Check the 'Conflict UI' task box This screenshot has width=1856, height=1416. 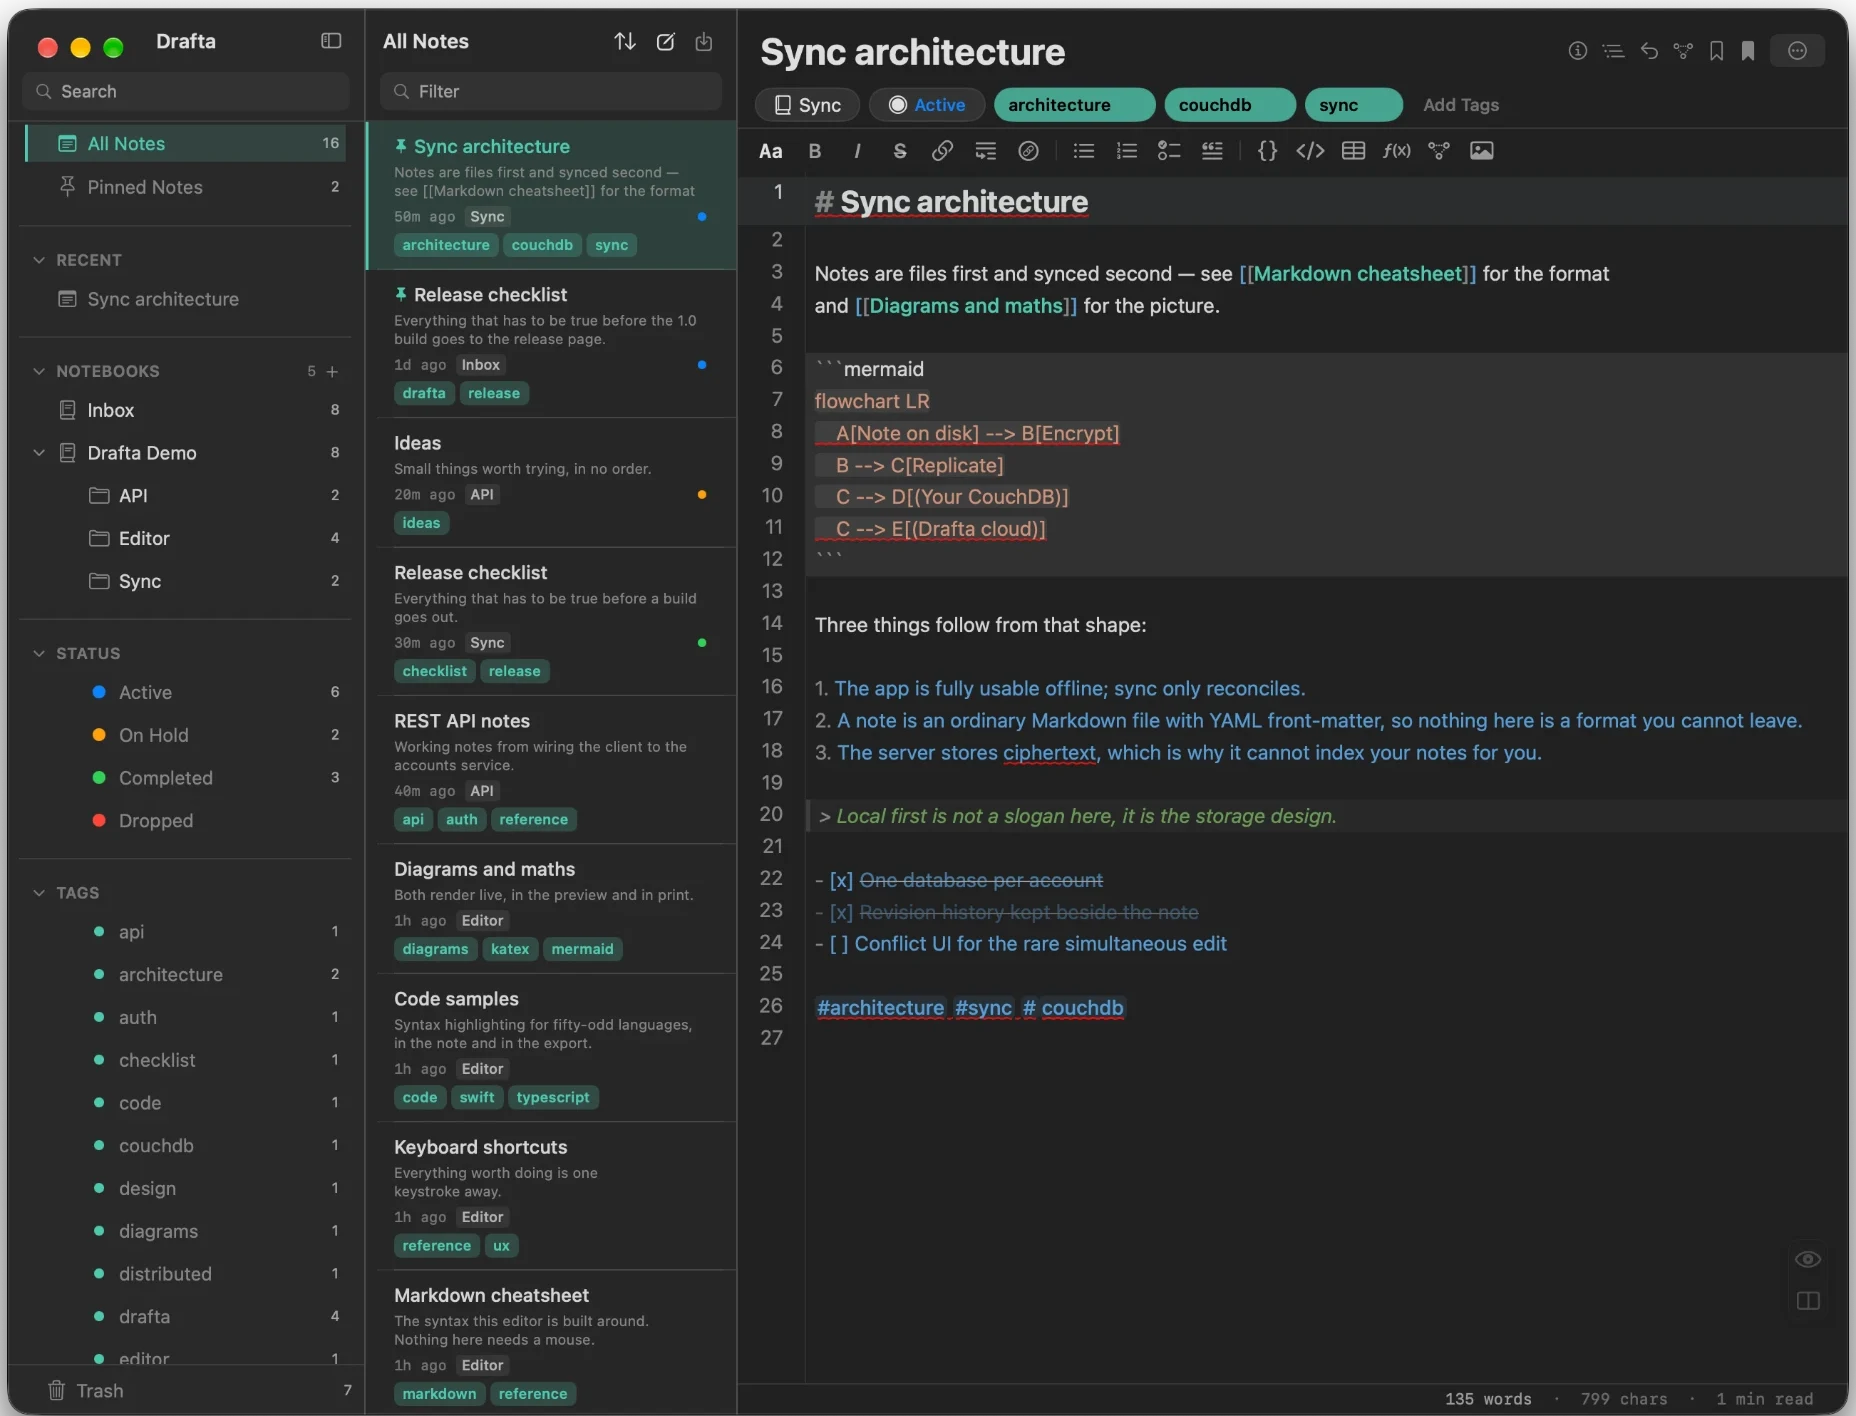[x=839, y=944]
